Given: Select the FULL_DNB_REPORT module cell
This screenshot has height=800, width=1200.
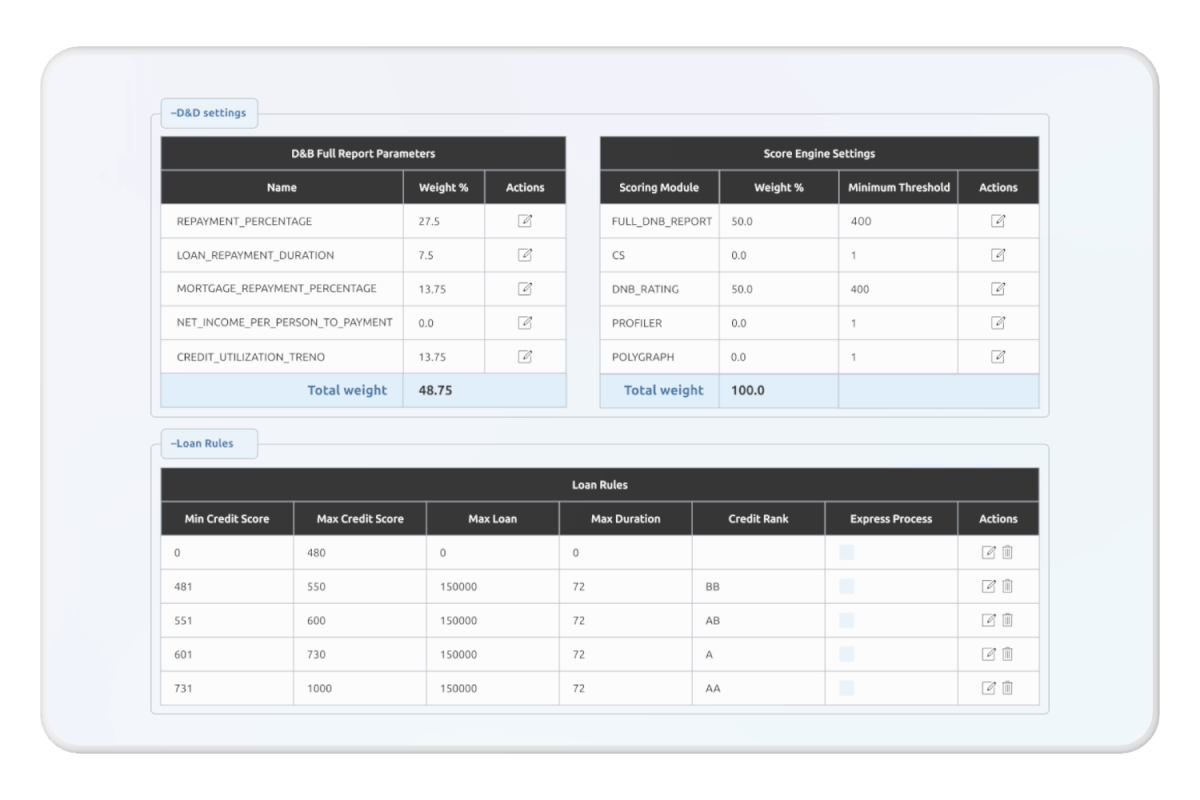Looking at the screenshot, I should click(659, 221).
